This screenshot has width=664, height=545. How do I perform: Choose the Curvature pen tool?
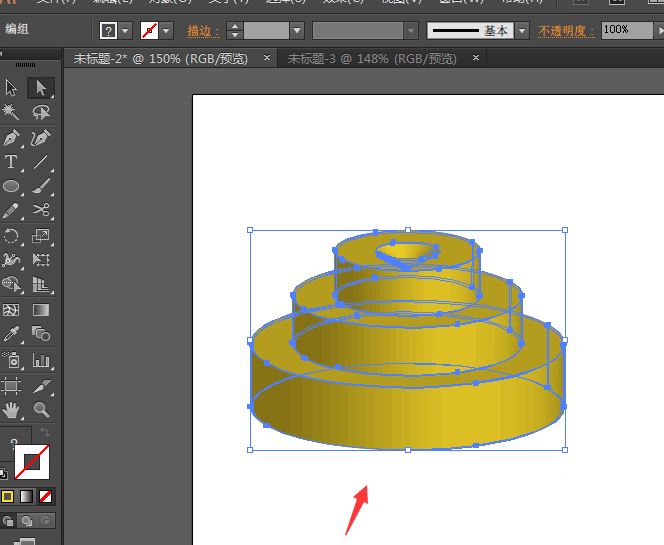point(41,138)
